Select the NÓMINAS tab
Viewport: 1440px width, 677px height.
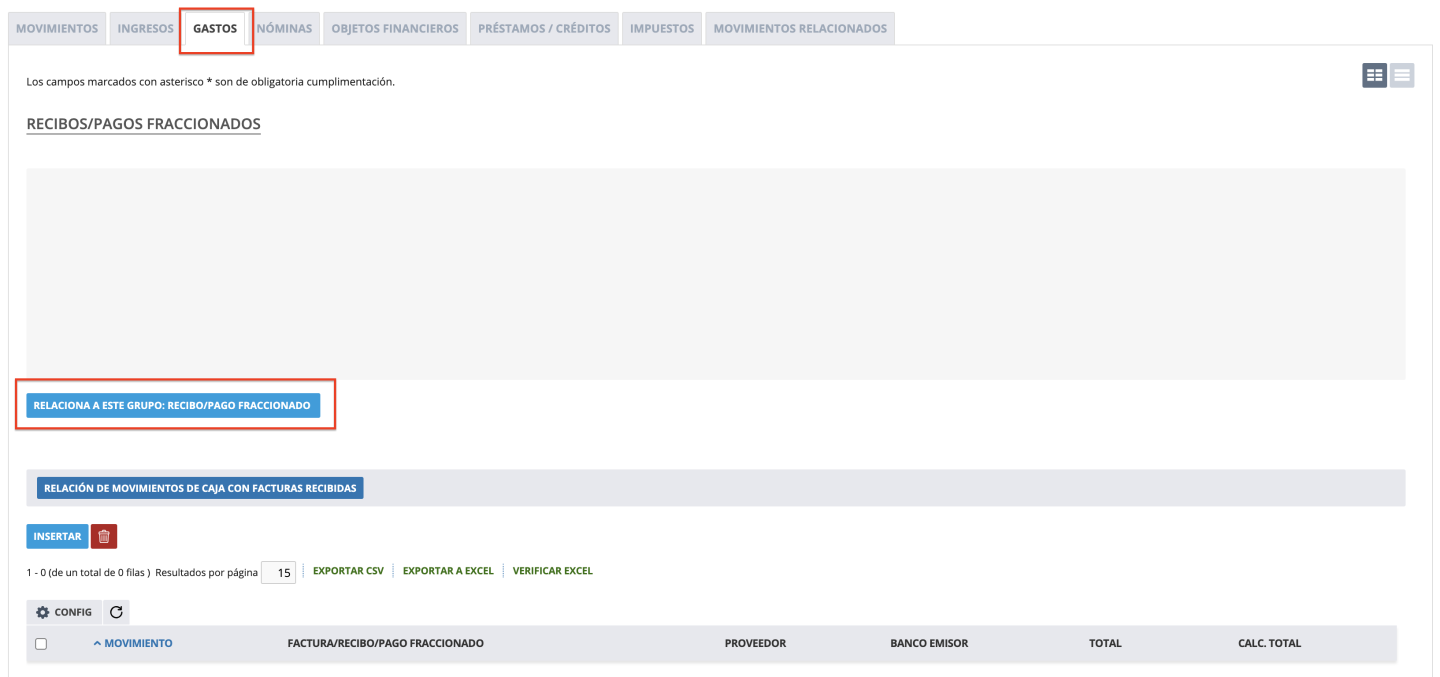[x=284, y=29]
